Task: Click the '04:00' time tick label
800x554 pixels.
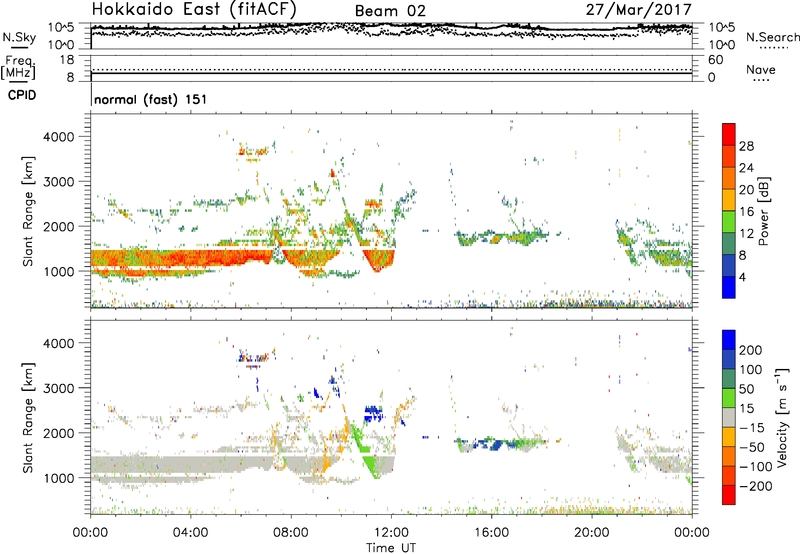Action: 190,533
